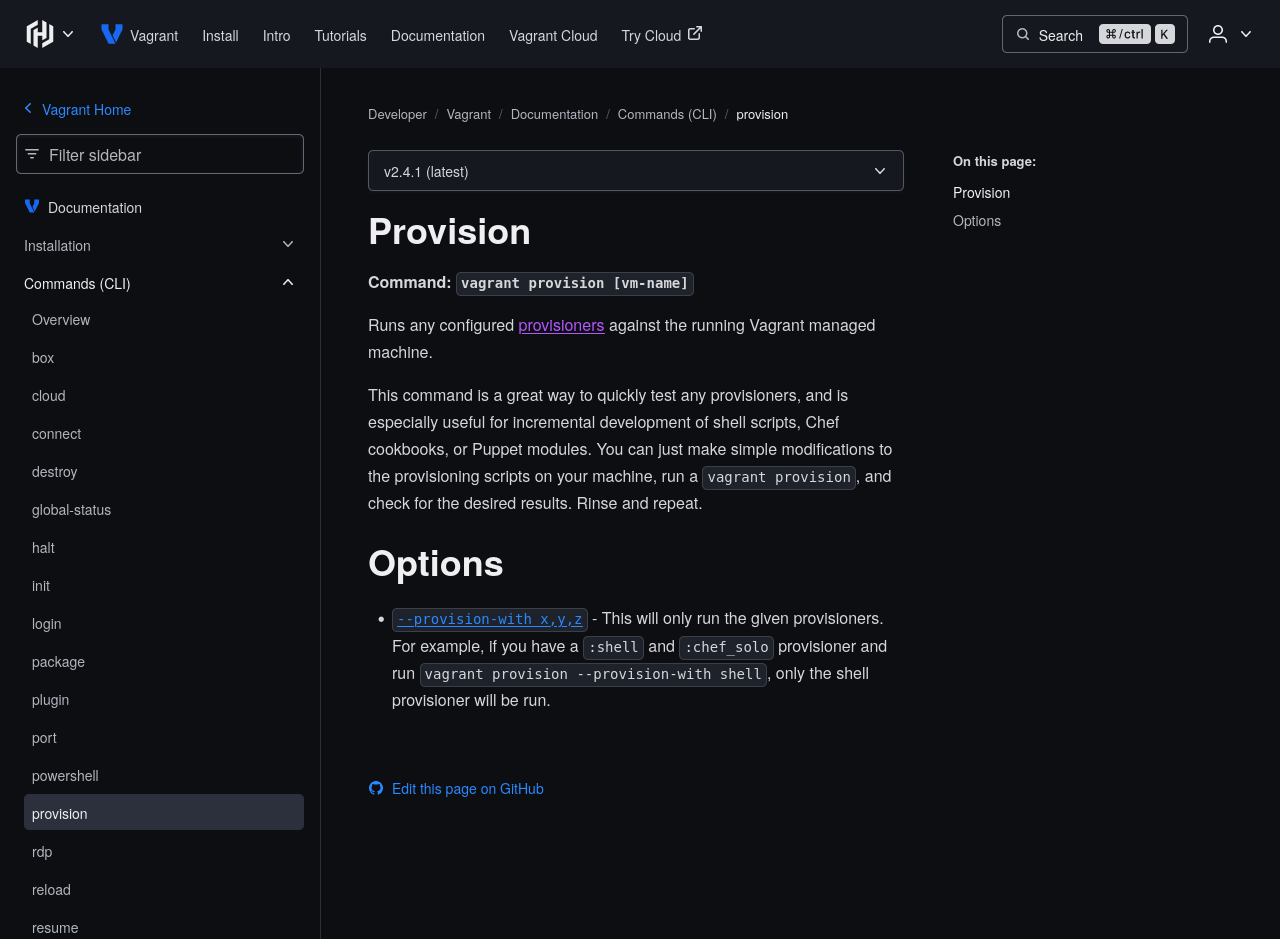Jump to Options in page outline
Screen dimensions: 1280x939
tap(977, 221)
